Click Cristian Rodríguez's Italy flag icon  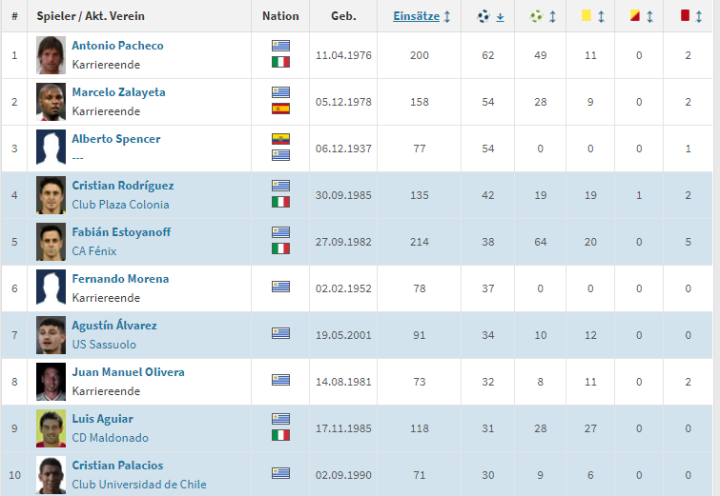281,202
